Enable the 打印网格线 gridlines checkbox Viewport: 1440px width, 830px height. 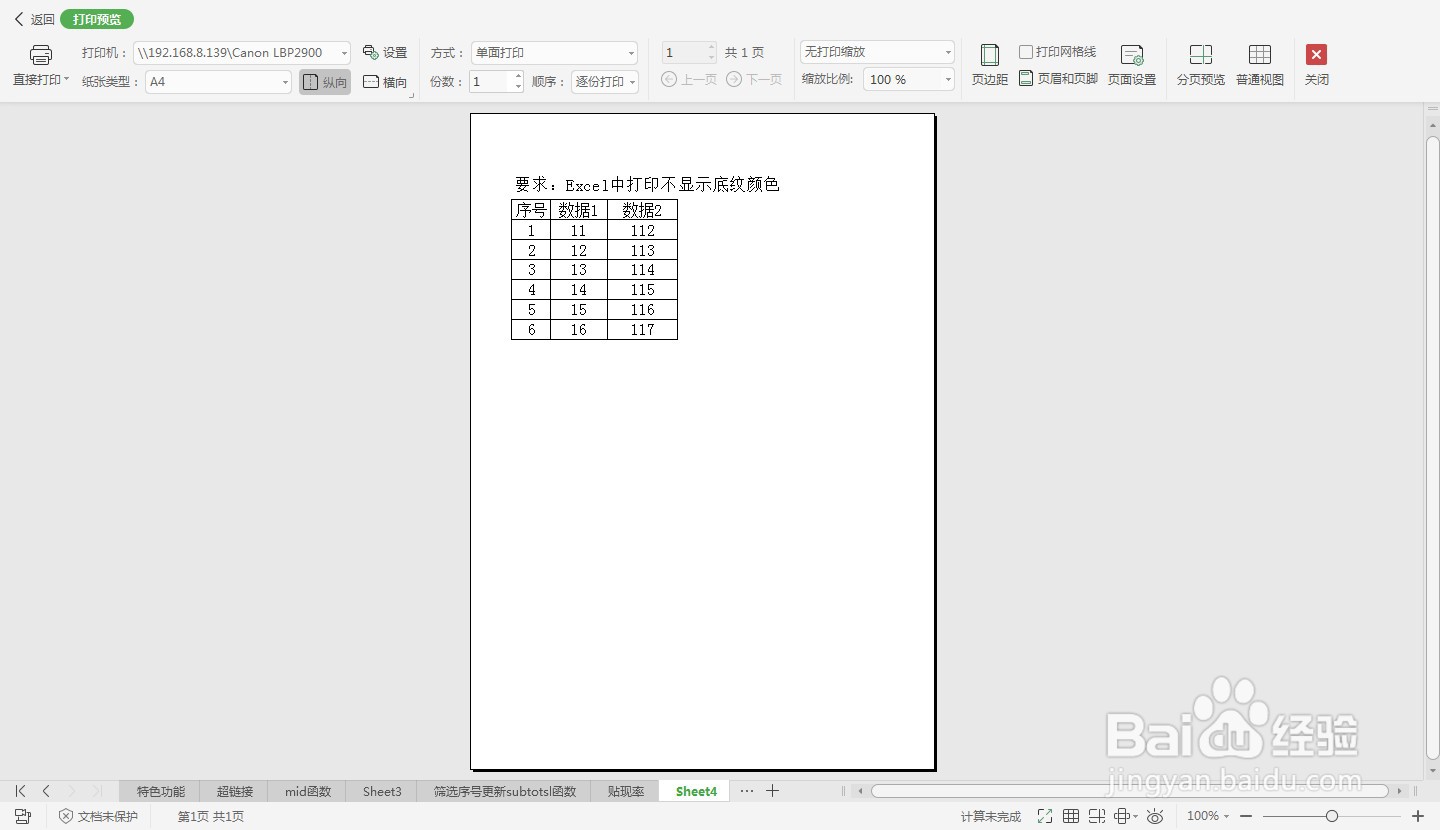(x=1025, y=51)
